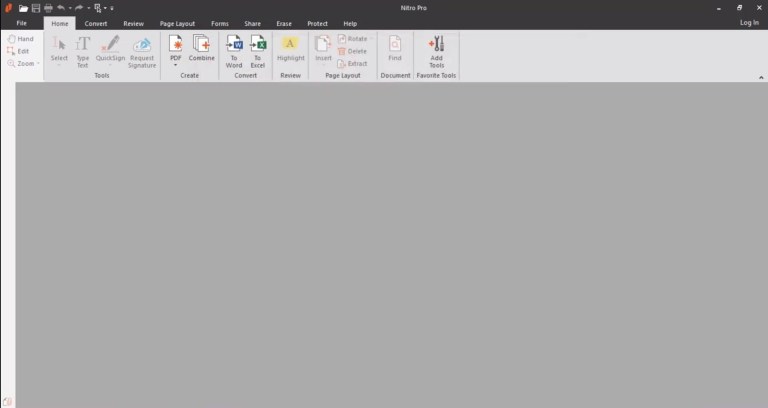Open the dropdown beside the select-tool quick access icon
This screenshot has width=768, height=408.
105,8
